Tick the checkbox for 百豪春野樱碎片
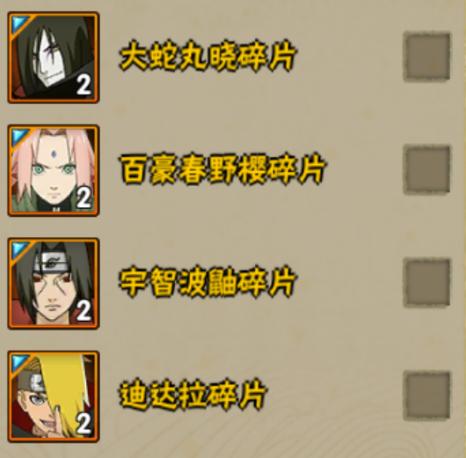Screen dimensions: 466x458 (427, 170)
